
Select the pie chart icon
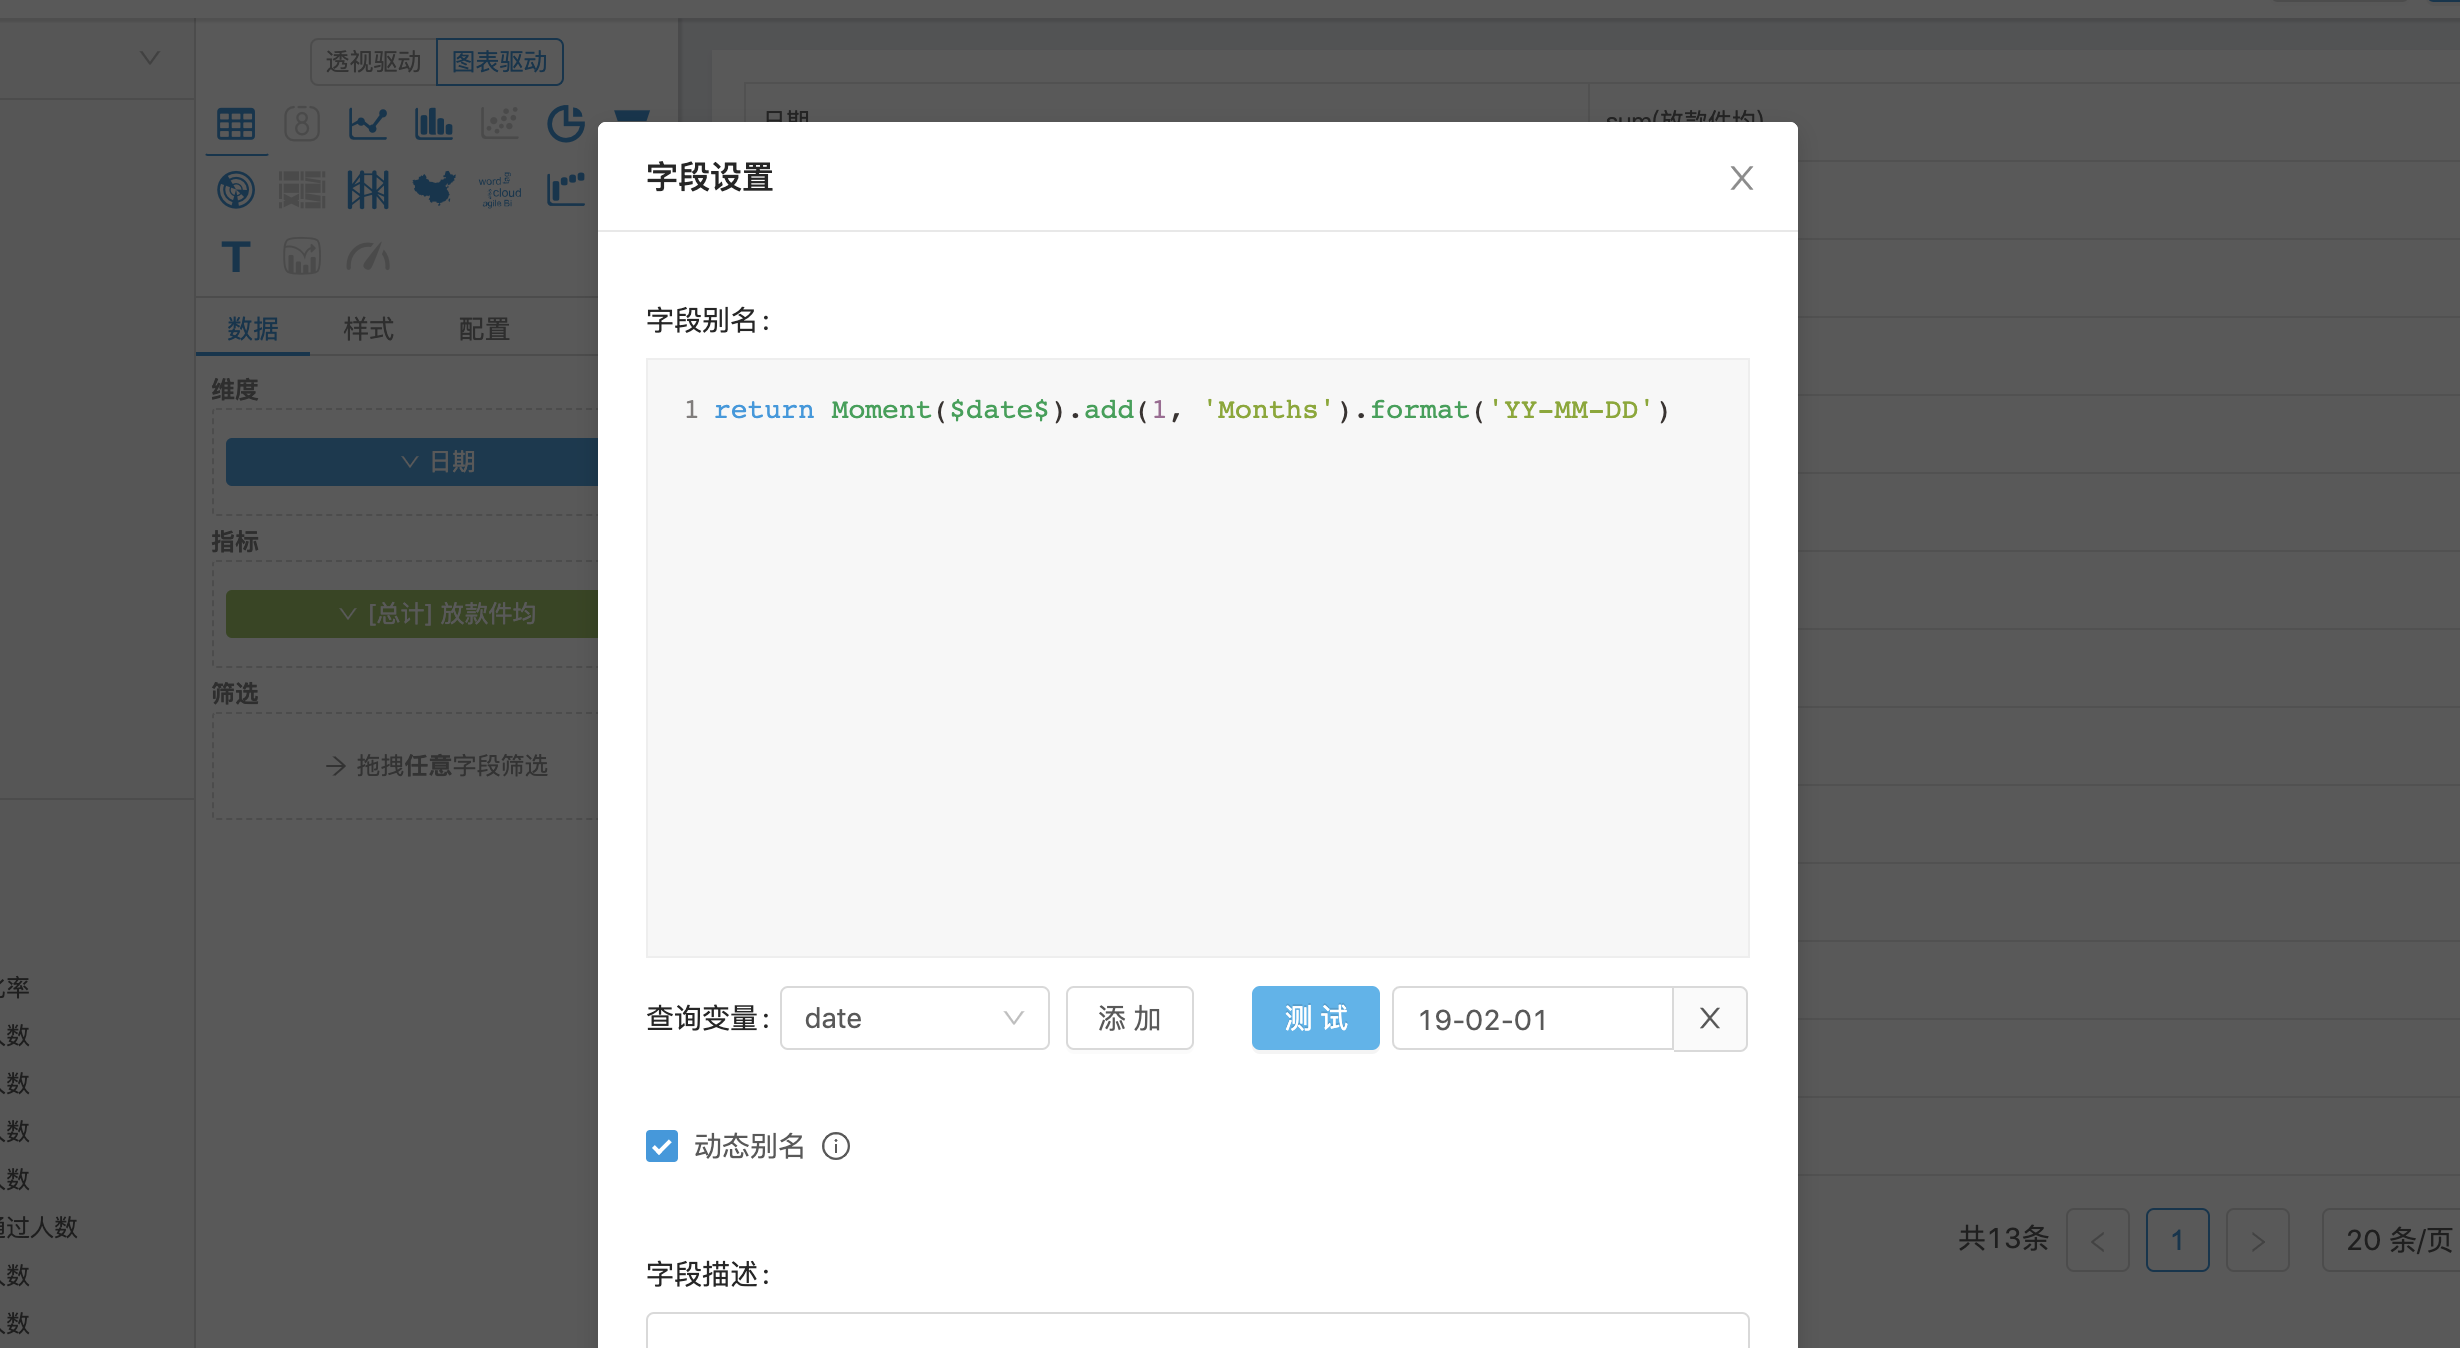(565, 124)
